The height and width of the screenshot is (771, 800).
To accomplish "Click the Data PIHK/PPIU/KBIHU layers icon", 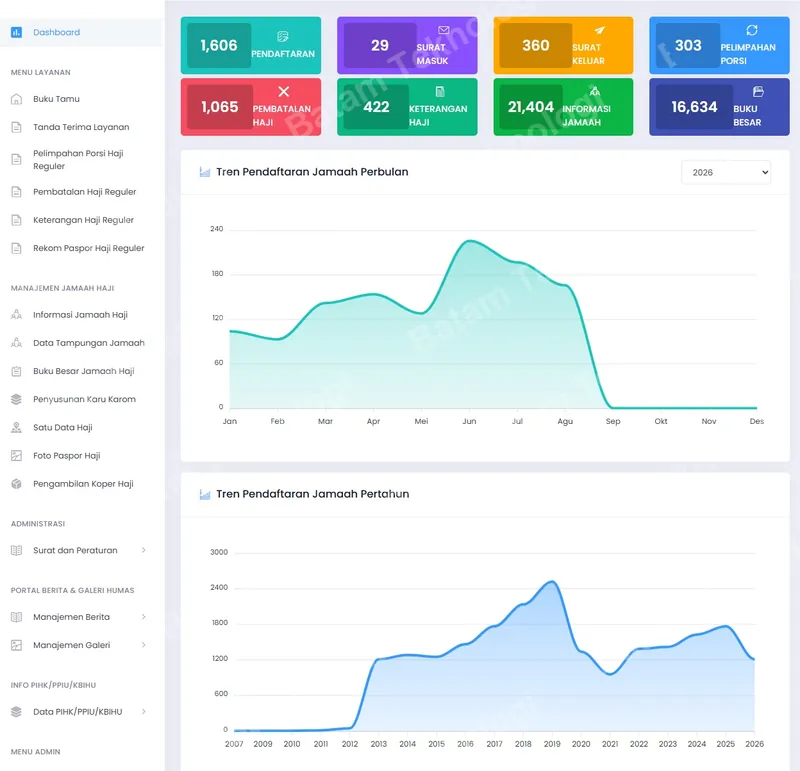I will coord(16,712).
